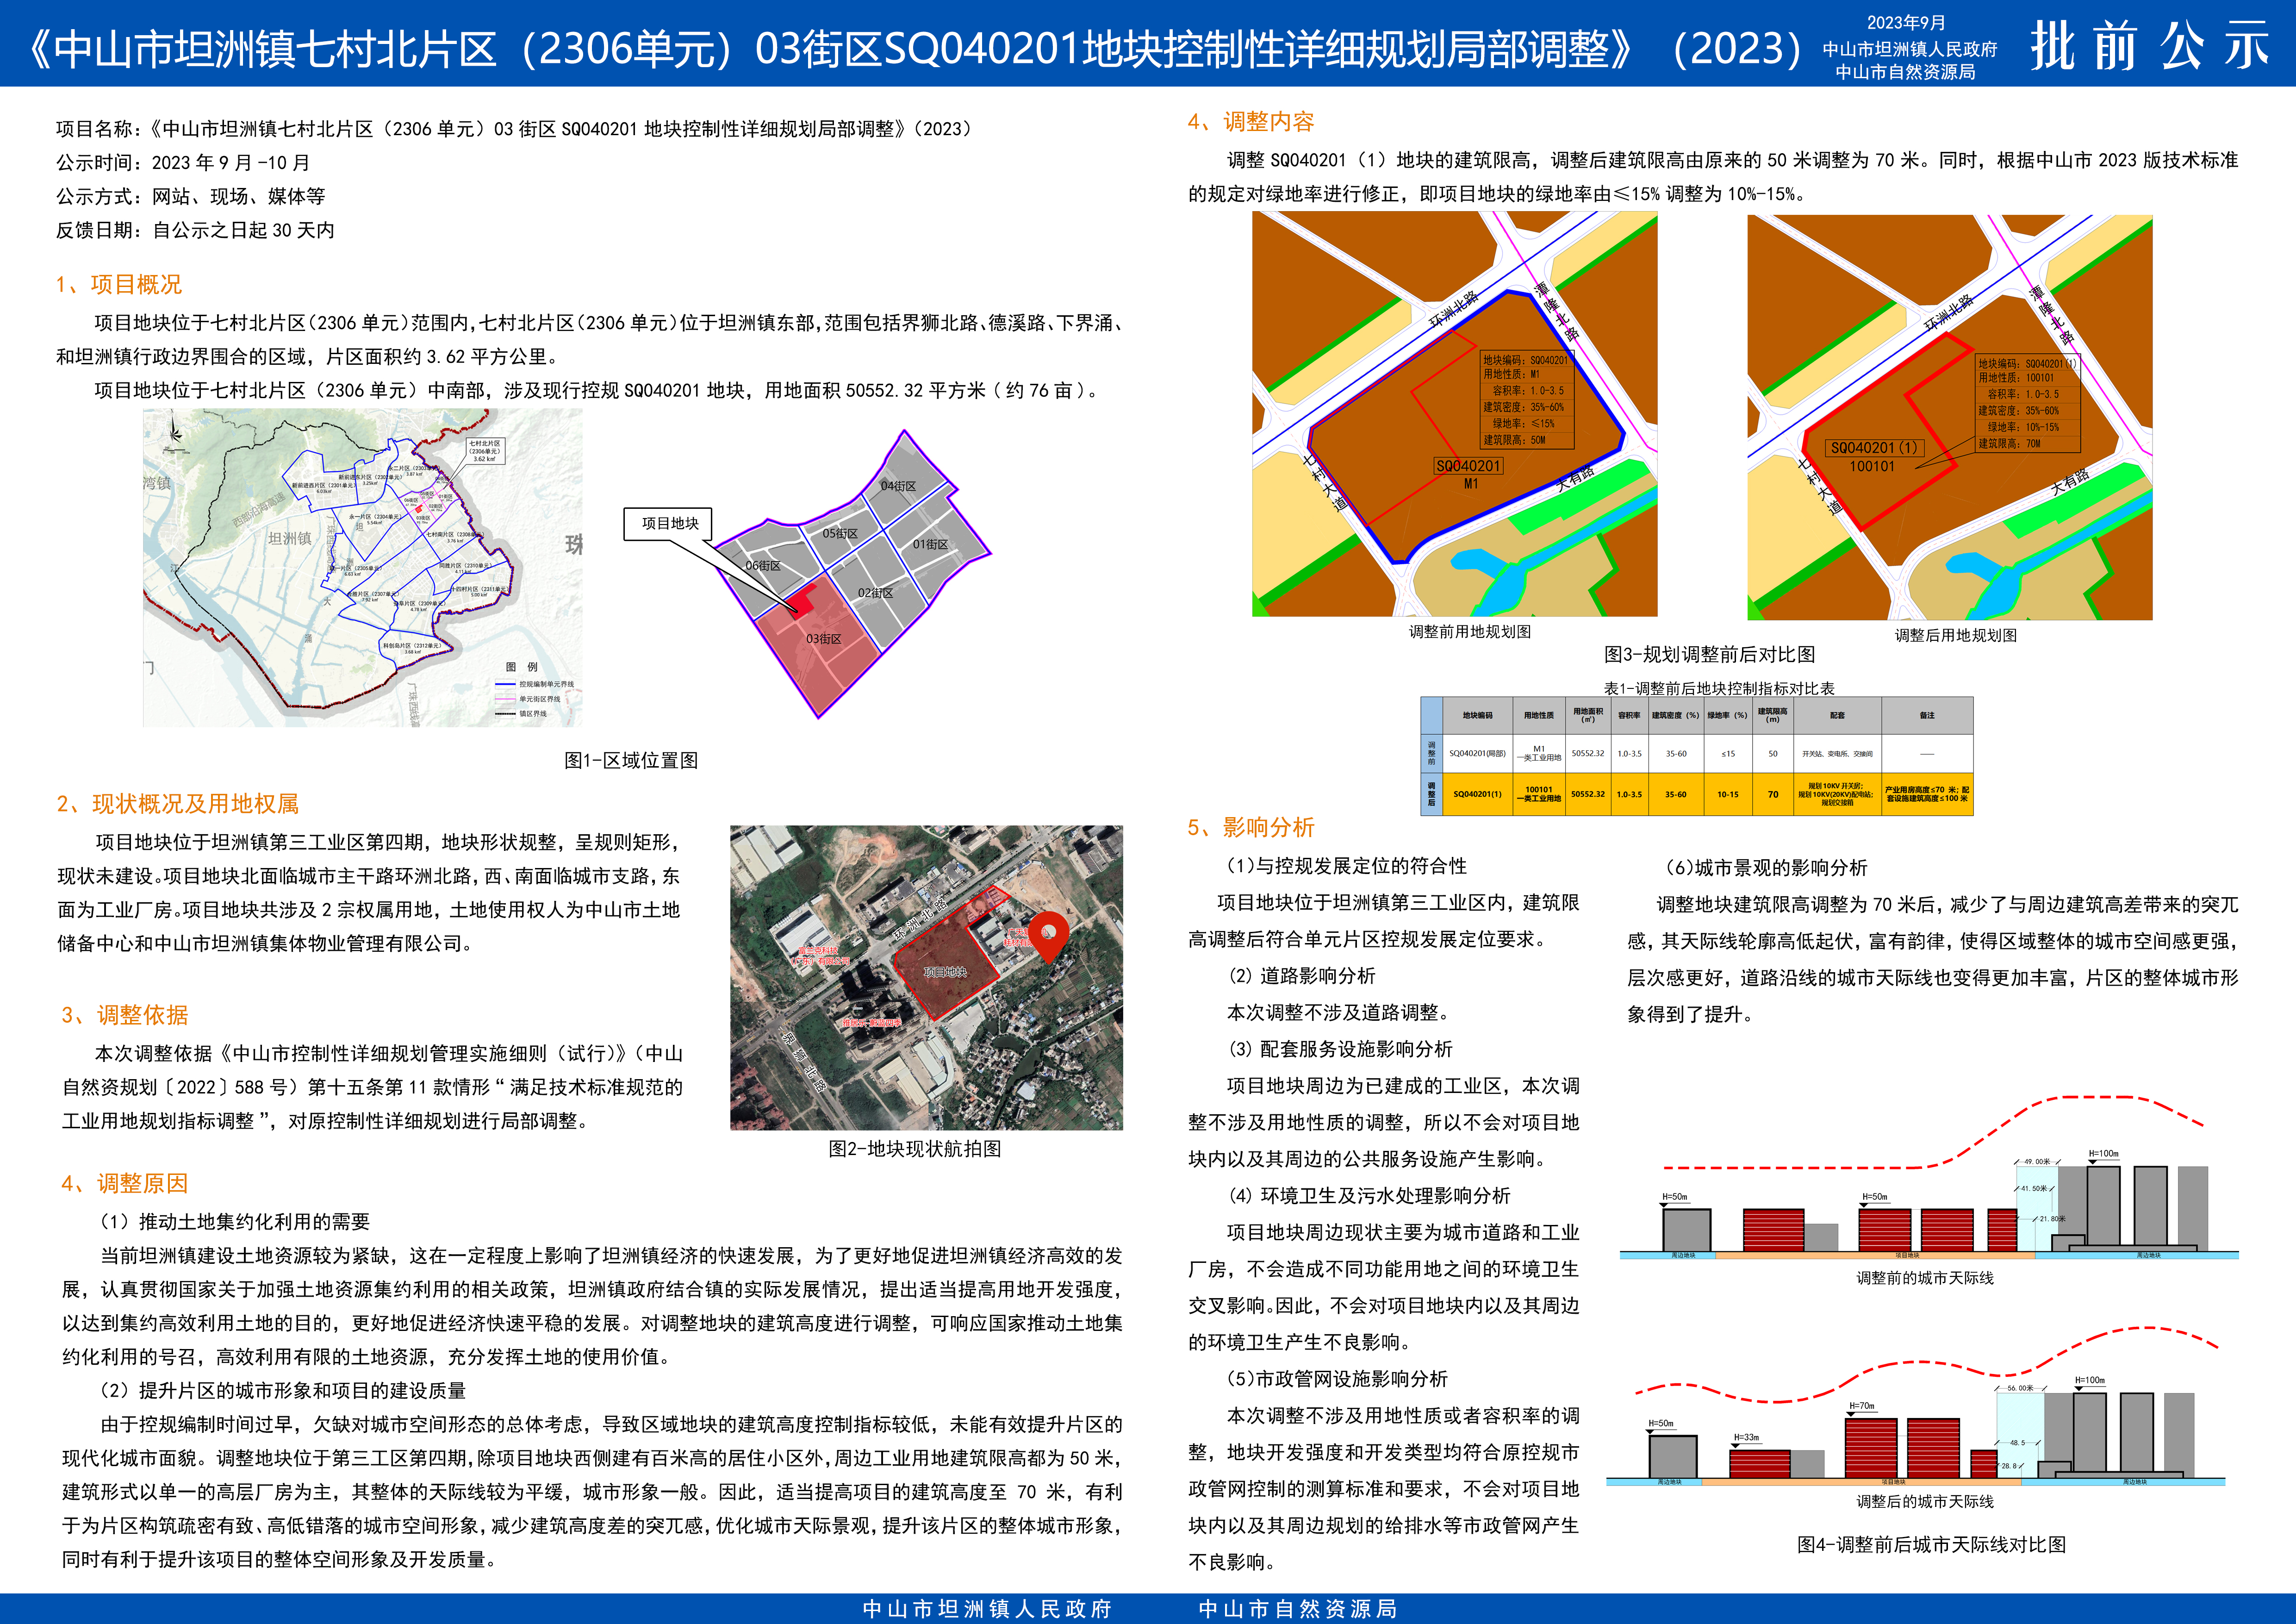Screen dimensions: 2296x1624
Task: Click the SQ040201 M1 plot label
Action: tap(1468, 474)
